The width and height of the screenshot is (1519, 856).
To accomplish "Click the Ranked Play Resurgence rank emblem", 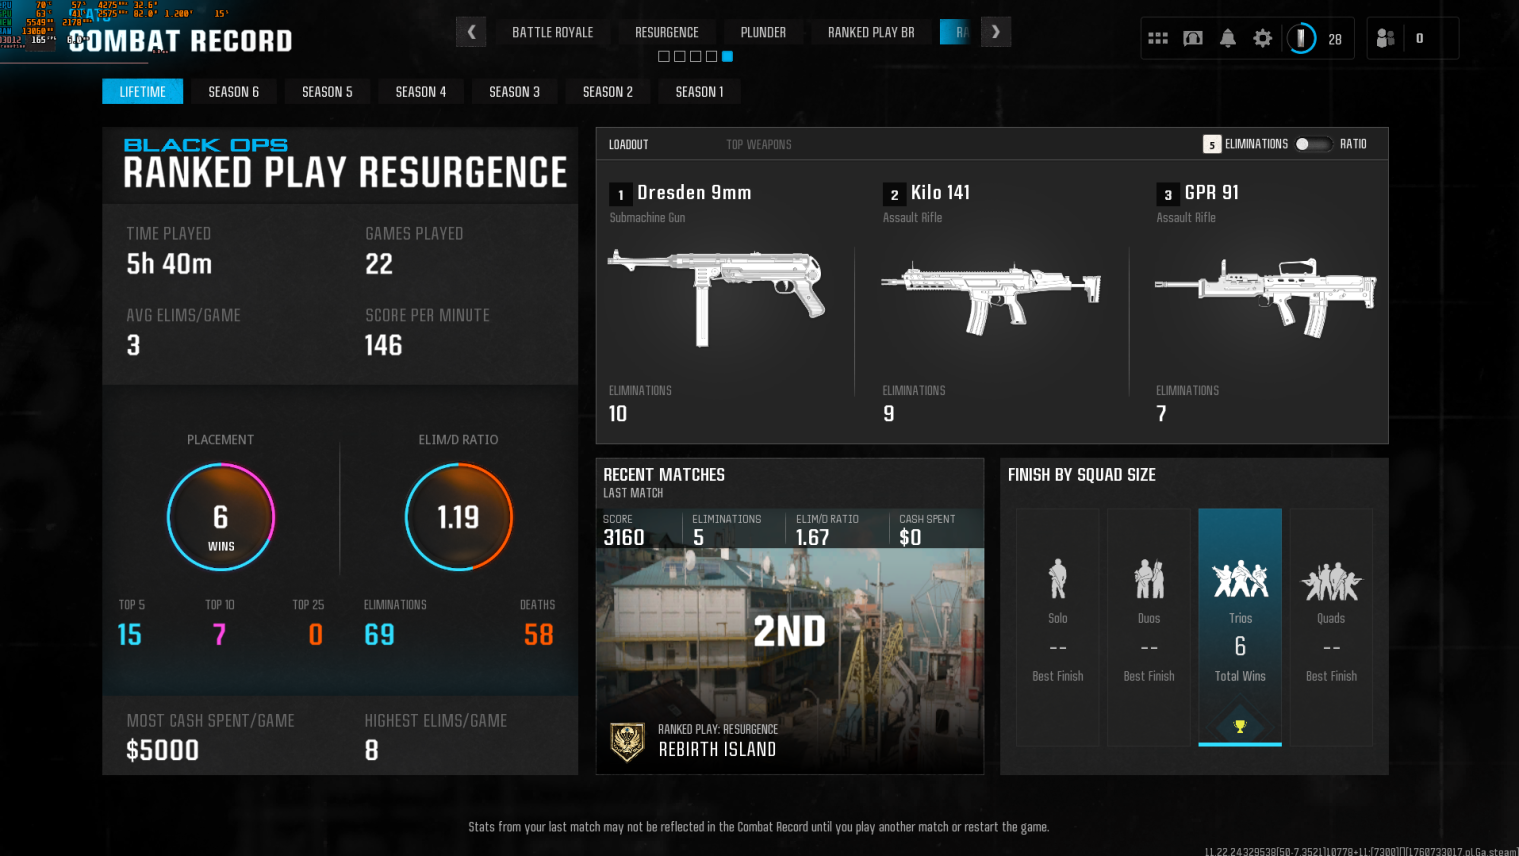I will pos(628,741).
